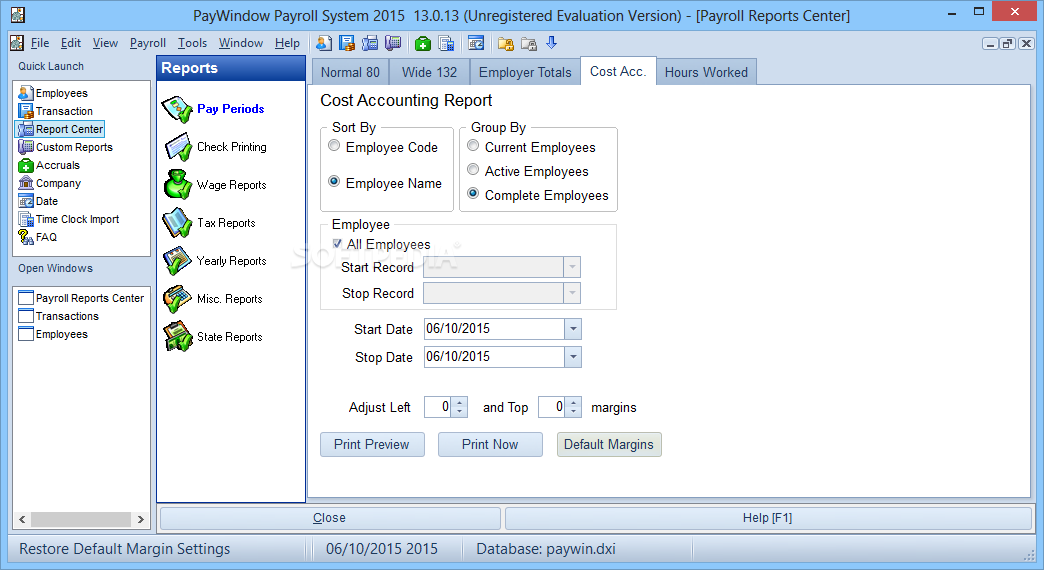Open Accruals from Quick Launch
The width and height of the screenshot is (1044, 570).
pyautogui.click(x=49, y=165)
